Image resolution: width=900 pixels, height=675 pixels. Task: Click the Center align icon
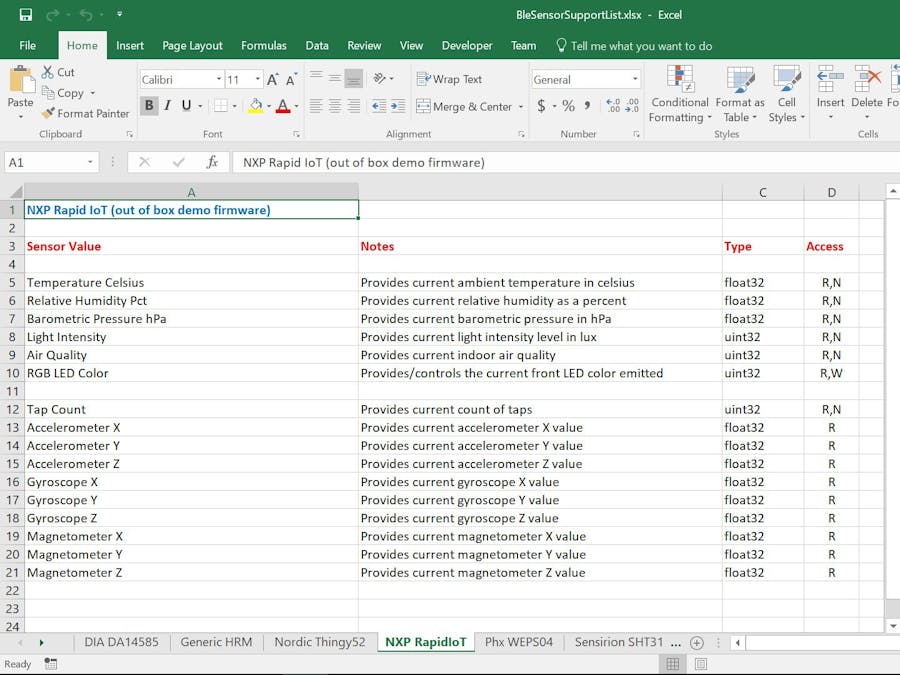(335, 106)
